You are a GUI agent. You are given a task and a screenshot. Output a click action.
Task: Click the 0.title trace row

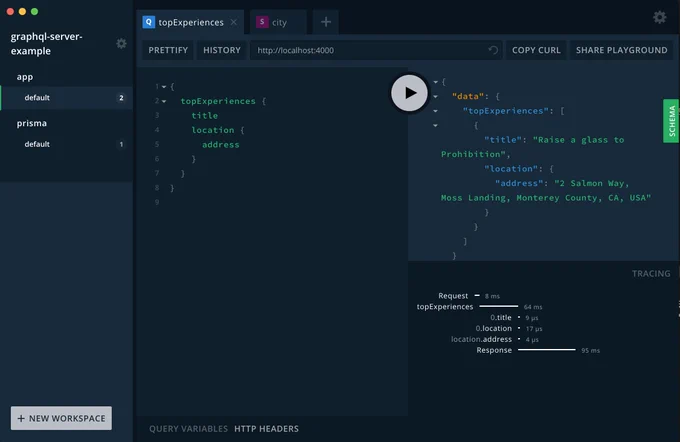pos(514,318)
